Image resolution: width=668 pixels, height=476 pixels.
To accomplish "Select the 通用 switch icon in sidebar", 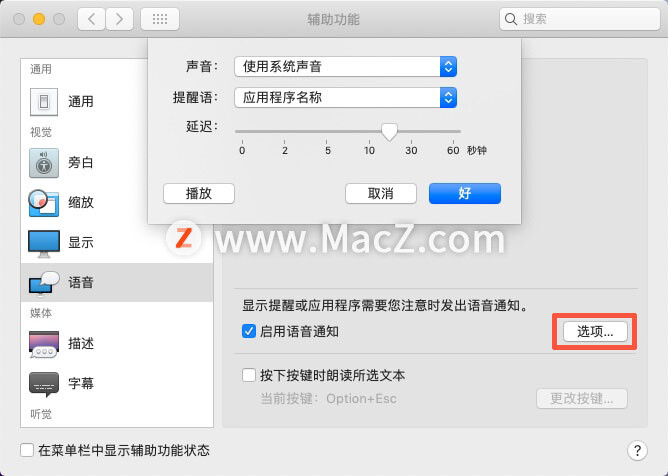I will click(44, 102).
